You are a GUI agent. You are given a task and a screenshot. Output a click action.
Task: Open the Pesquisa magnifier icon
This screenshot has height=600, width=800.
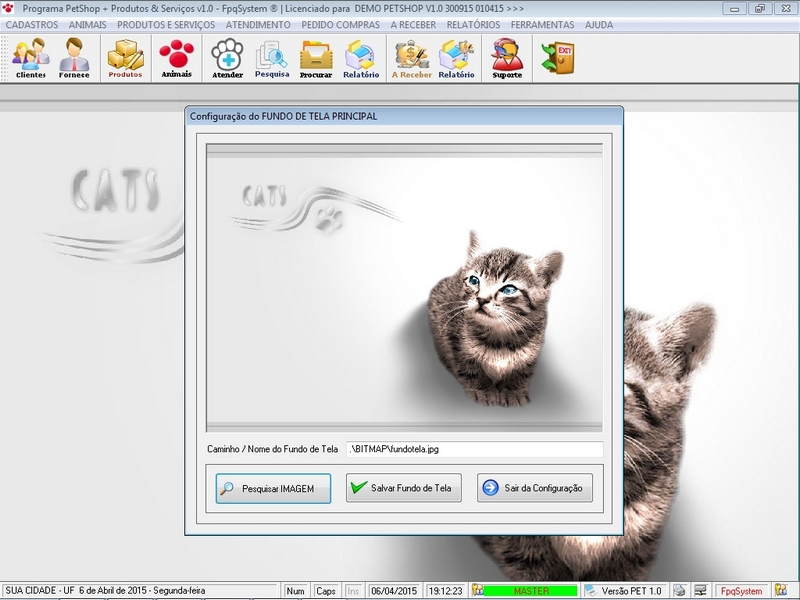(272, 58)
